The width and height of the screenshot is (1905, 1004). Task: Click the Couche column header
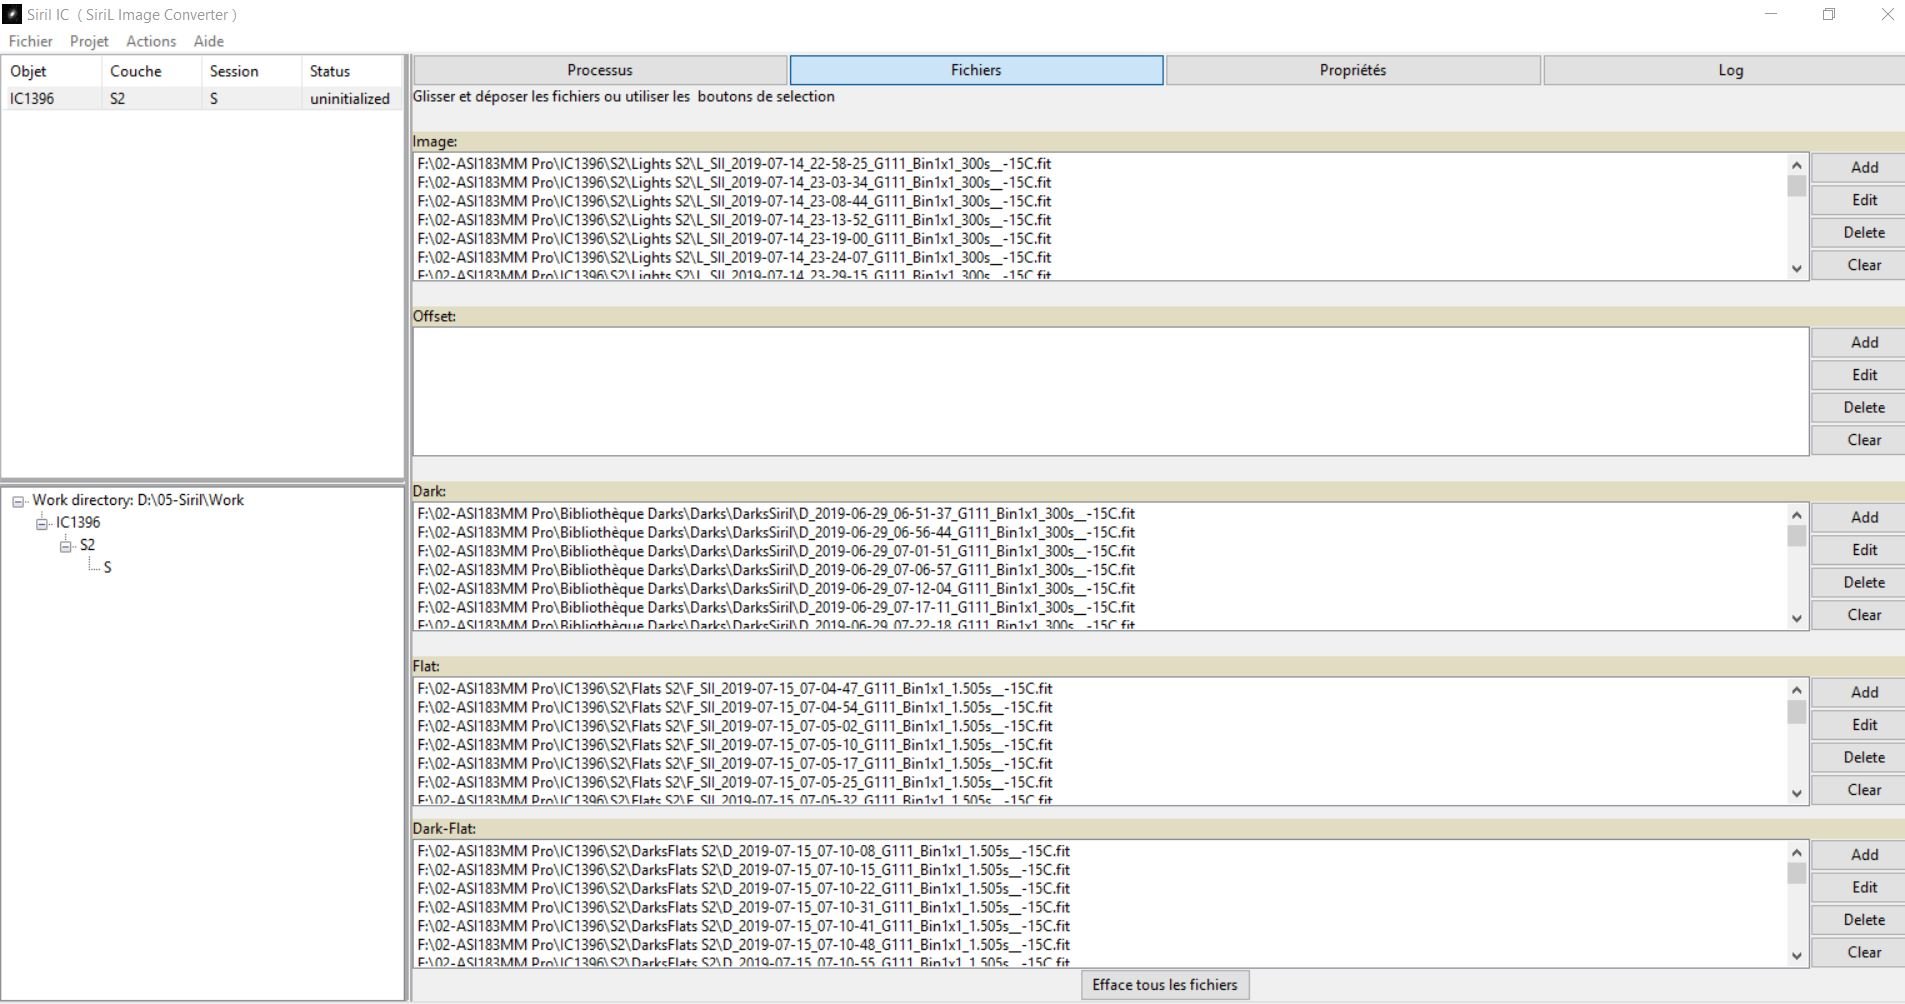point(151,71)
